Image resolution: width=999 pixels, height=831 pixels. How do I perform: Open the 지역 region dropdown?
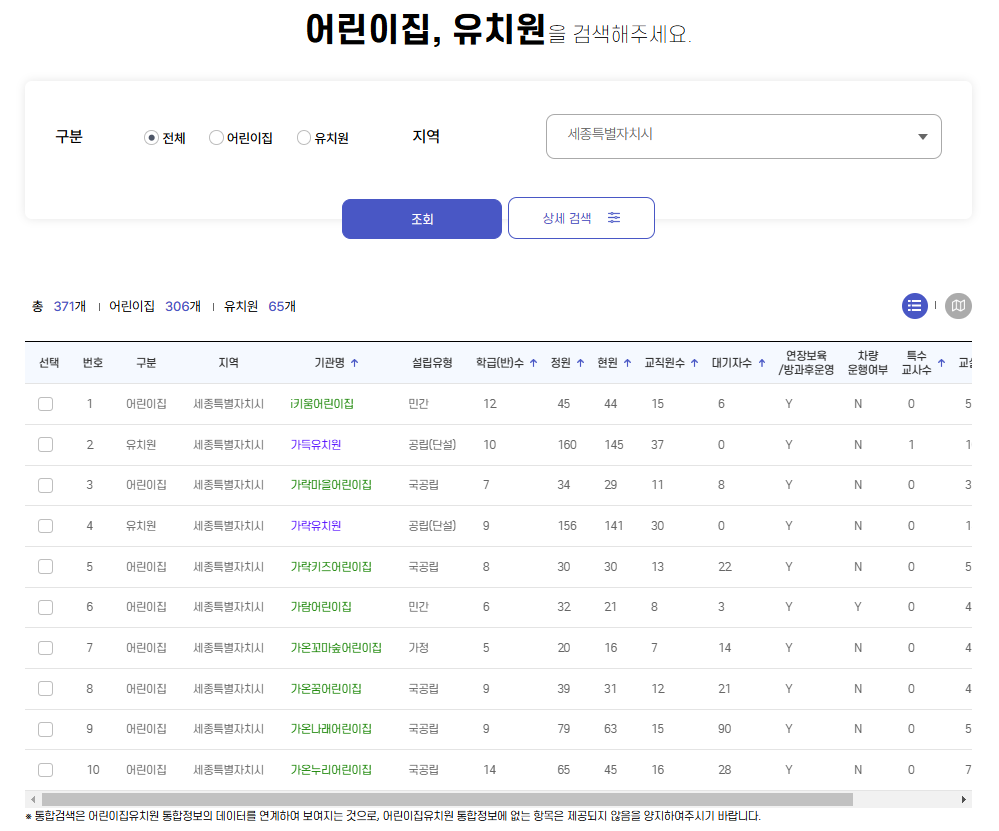pos(743,136)
